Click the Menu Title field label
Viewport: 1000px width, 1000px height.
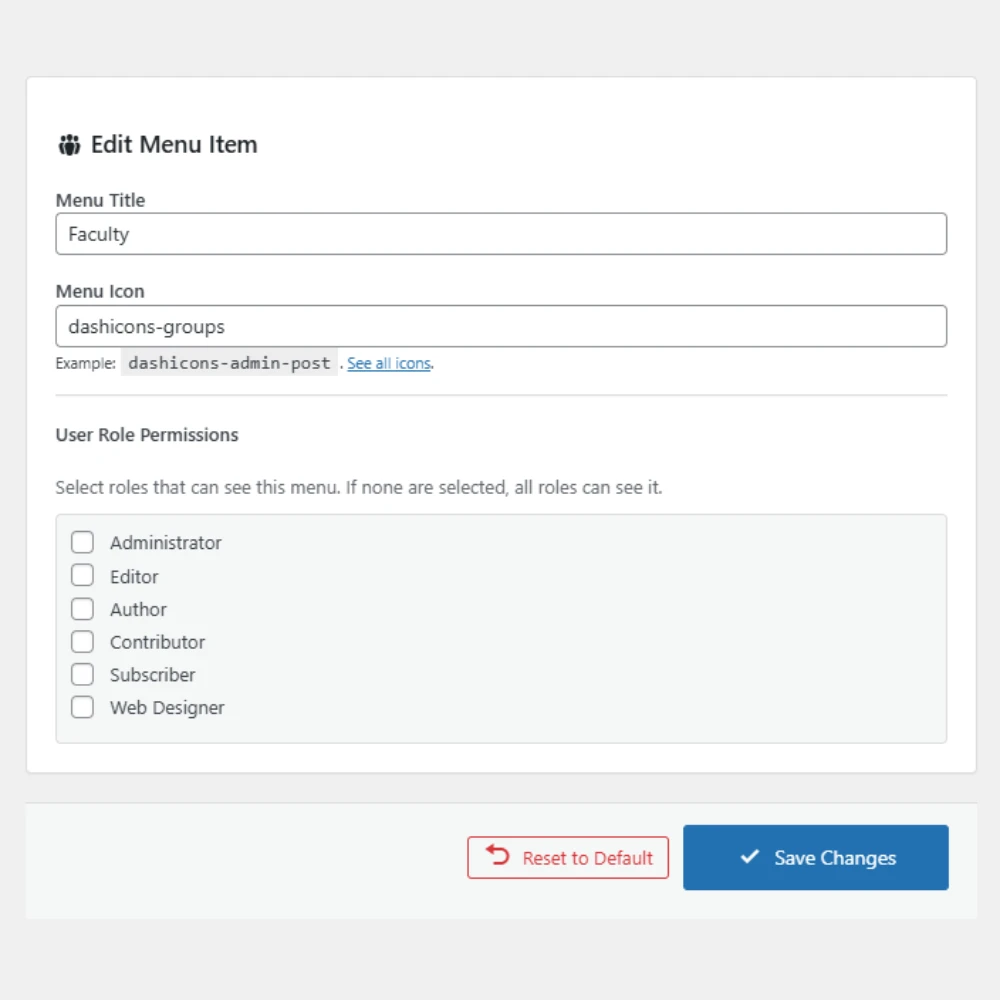[100, 200]
